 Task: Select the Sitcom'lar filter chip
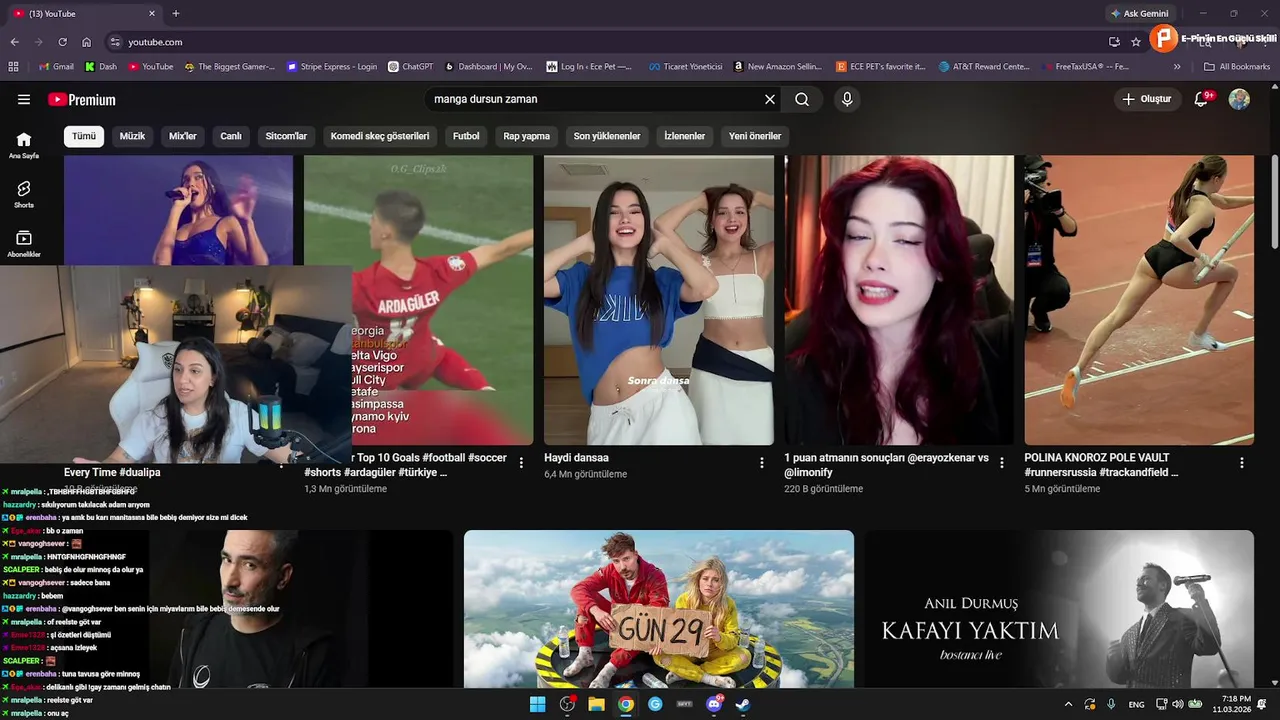coord(286,136)
